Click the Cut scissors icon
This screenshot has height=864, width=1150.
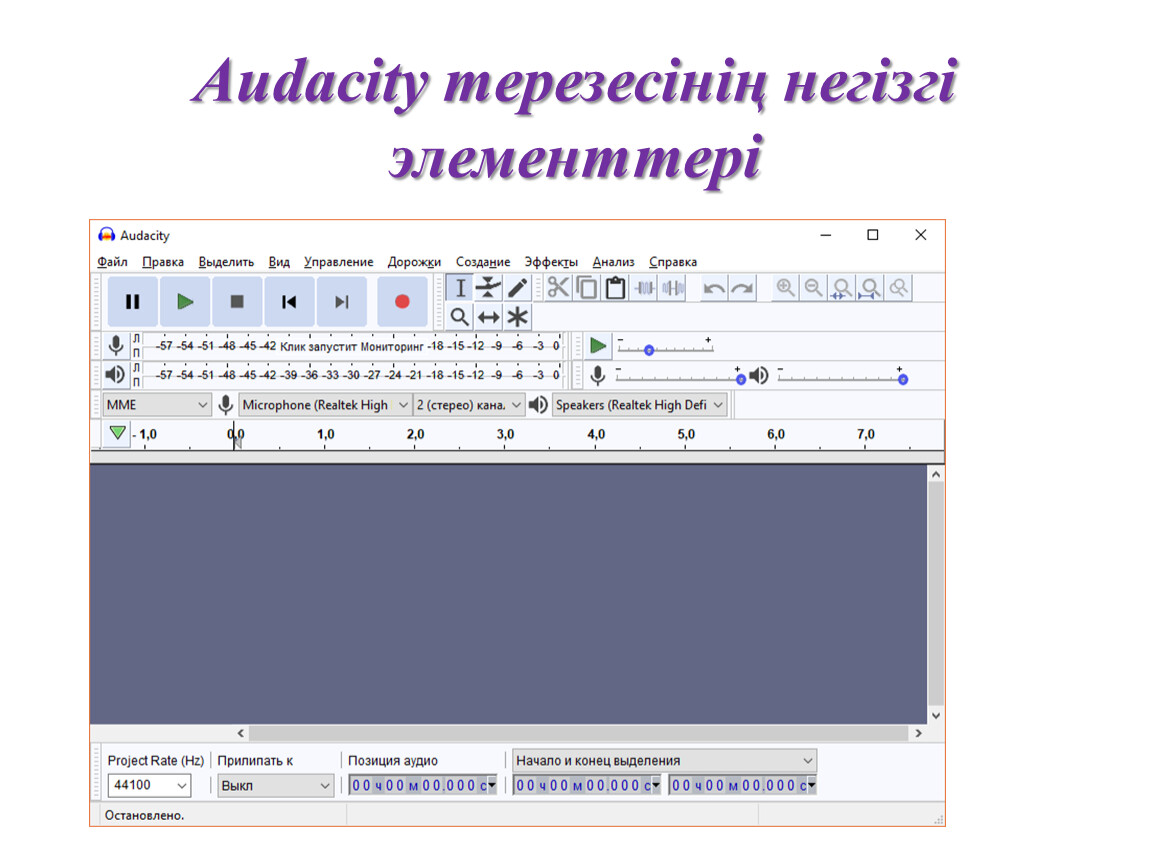point(558,288)
